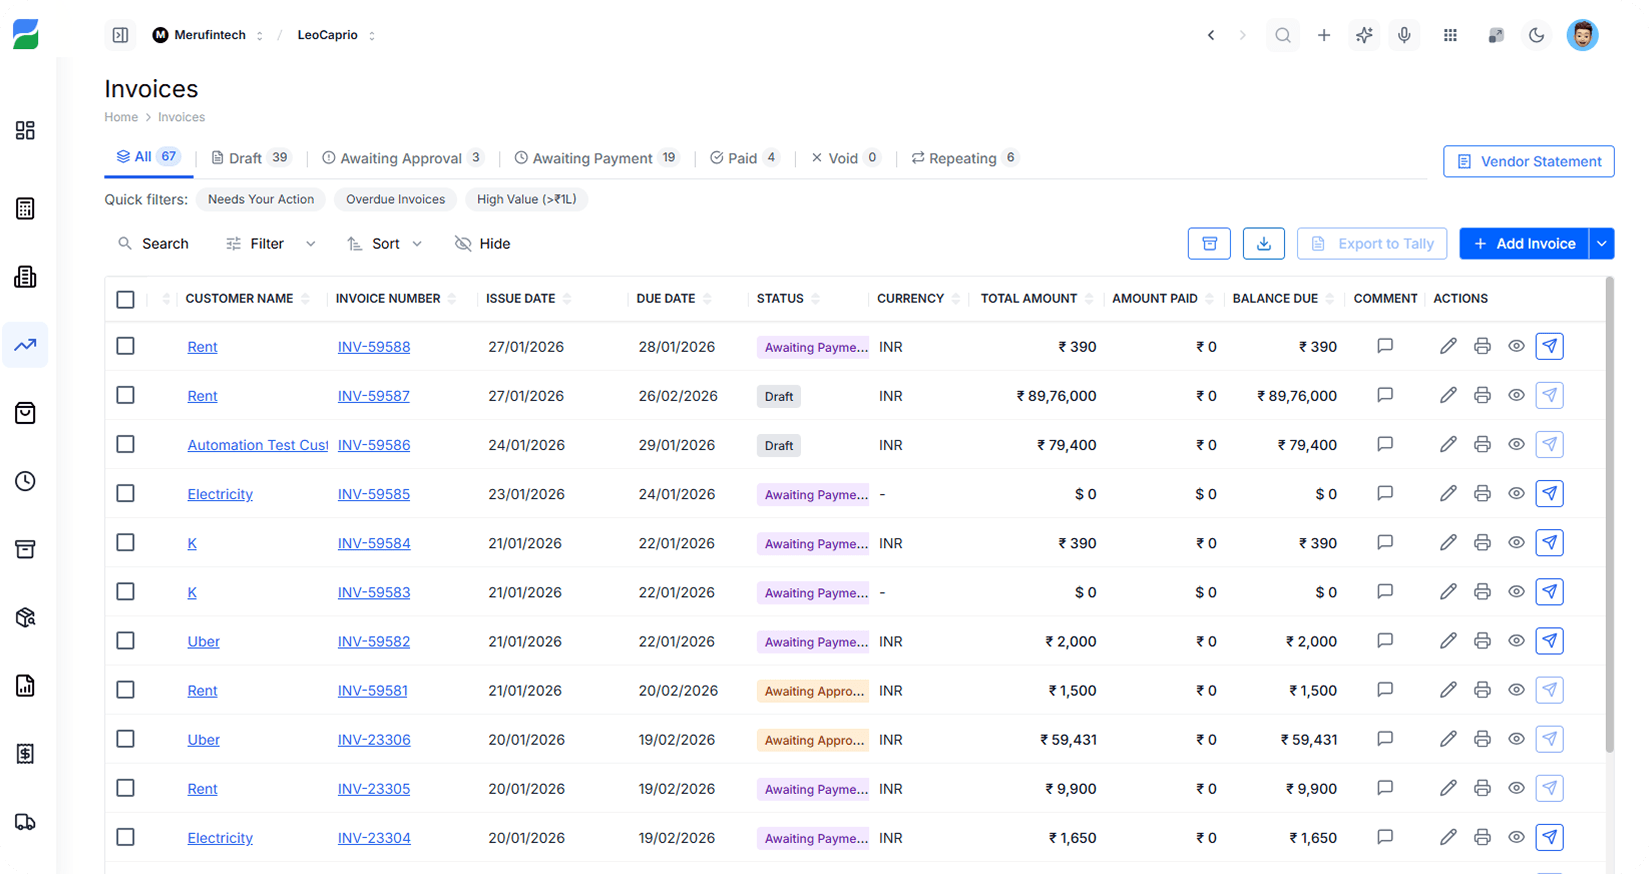Check the select-all checkbox in table header
The image size is (1649, 874).
[x=125, y=299]
